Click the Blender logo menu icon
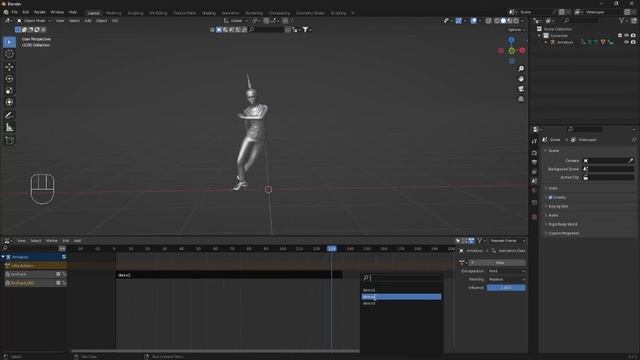 6,12
